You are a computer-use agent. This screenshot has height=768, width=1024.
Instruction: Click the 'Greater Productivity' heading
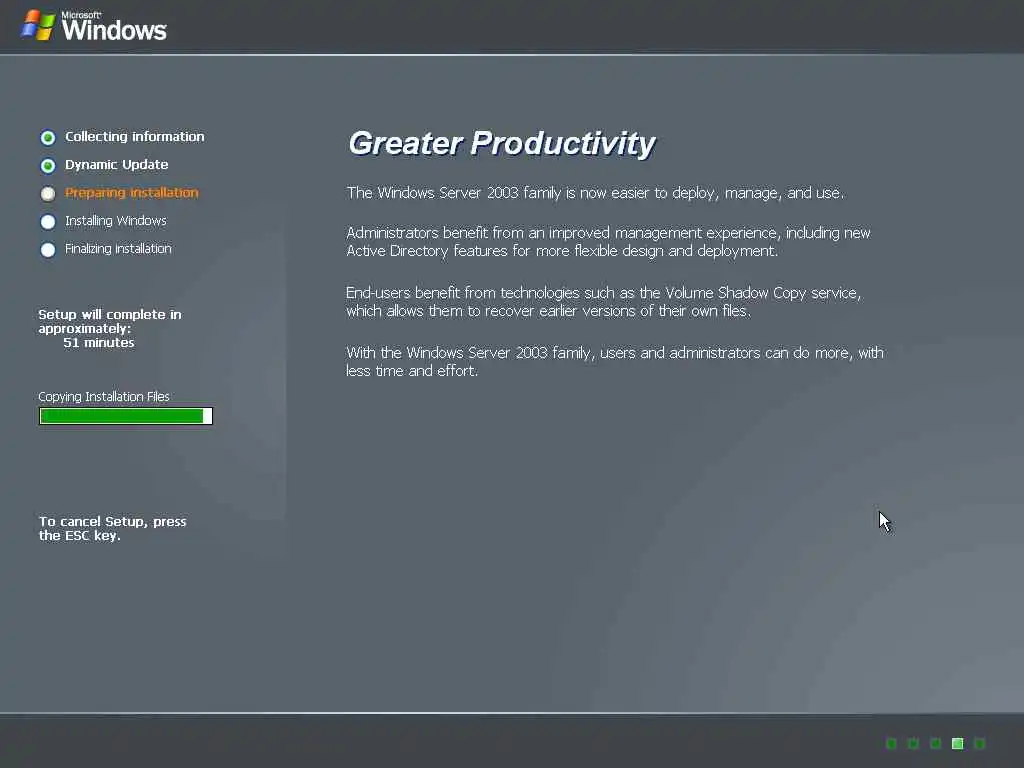coord(502,144)
